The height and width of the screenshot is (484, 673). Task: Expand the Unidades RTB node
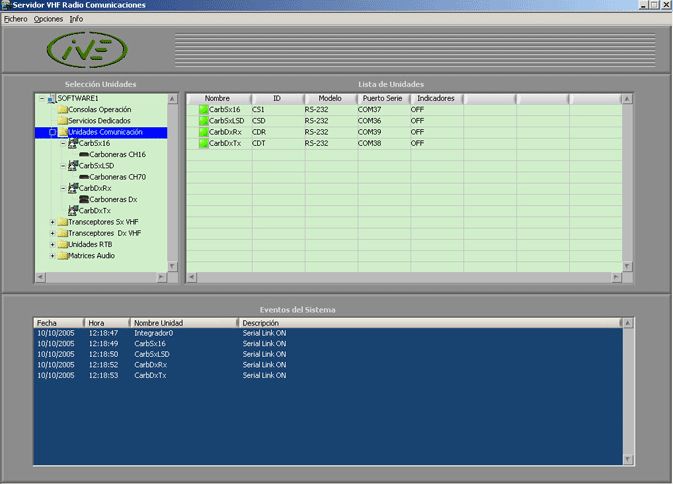(52, 245)
